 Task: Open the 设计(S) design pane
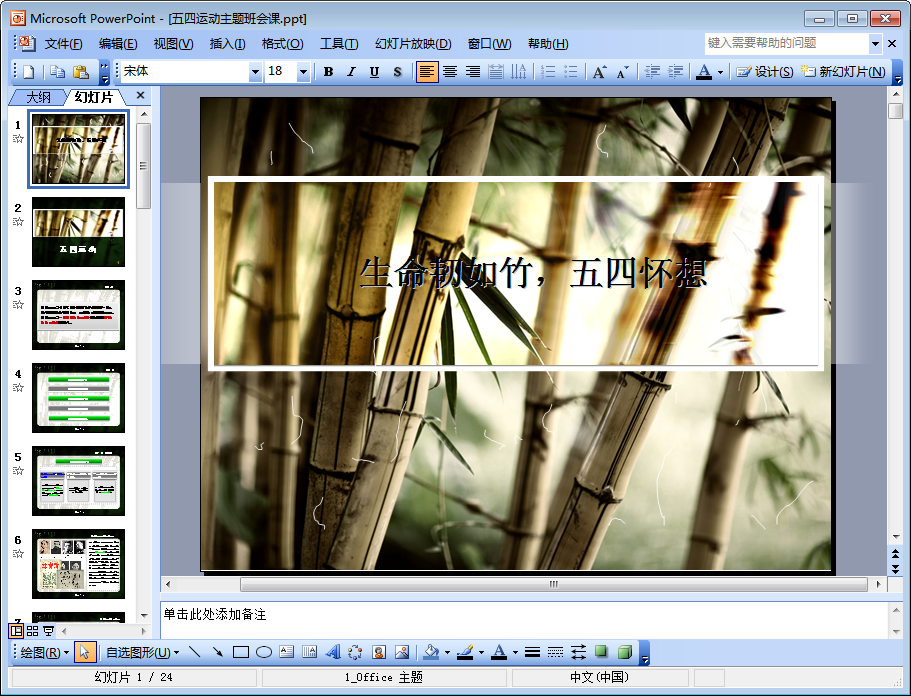[x=765, y=71]
